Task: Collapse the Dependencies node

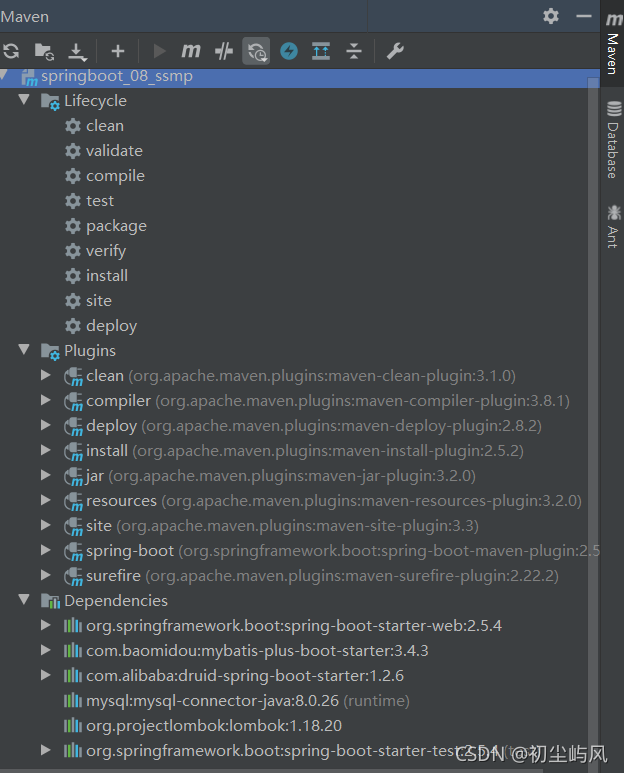Action: [x=24, y=599]
